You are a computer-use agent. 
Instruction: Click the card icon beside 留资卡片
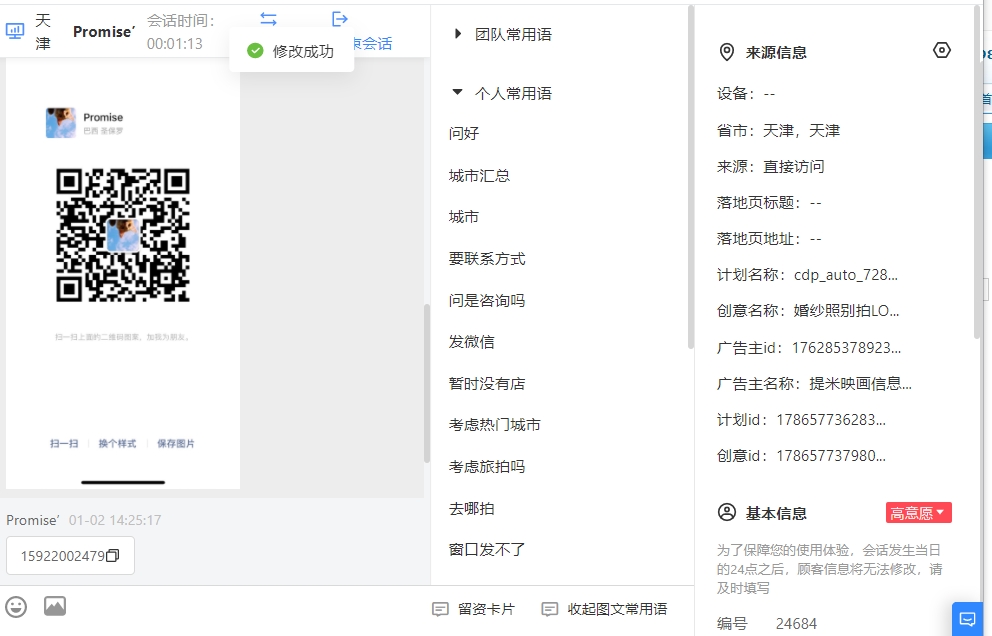point(440,609)
